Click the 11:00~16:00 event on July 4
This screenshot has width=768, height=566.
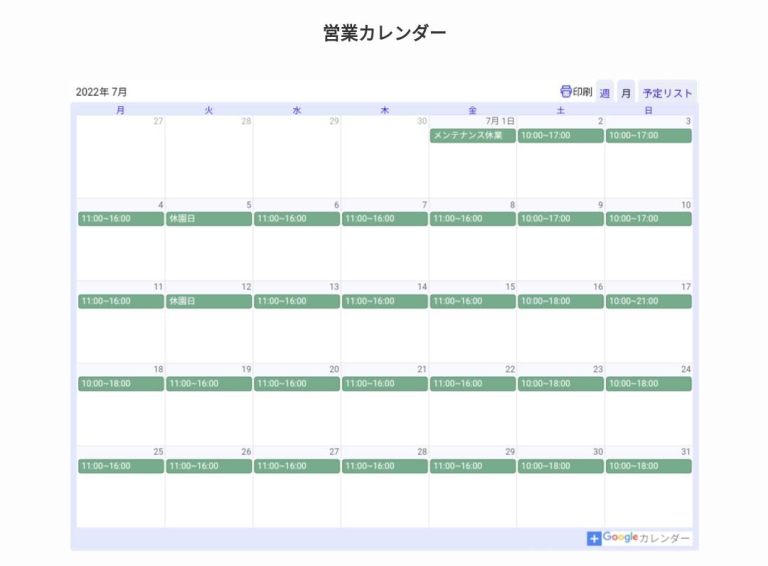click(x=120, y=218)
